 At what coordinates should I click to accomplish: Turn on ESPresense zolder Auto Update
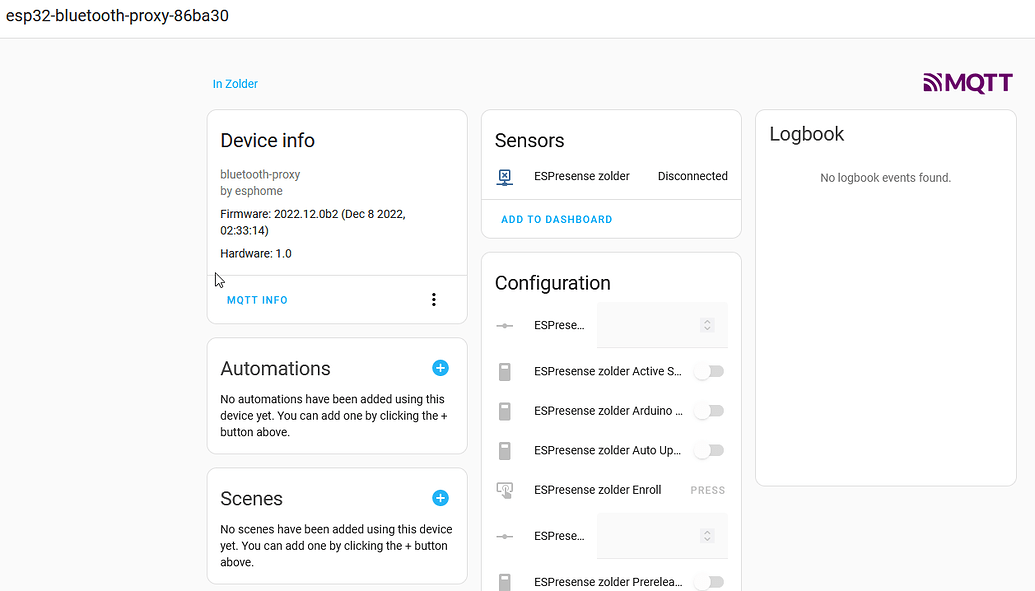pos(709,450)
